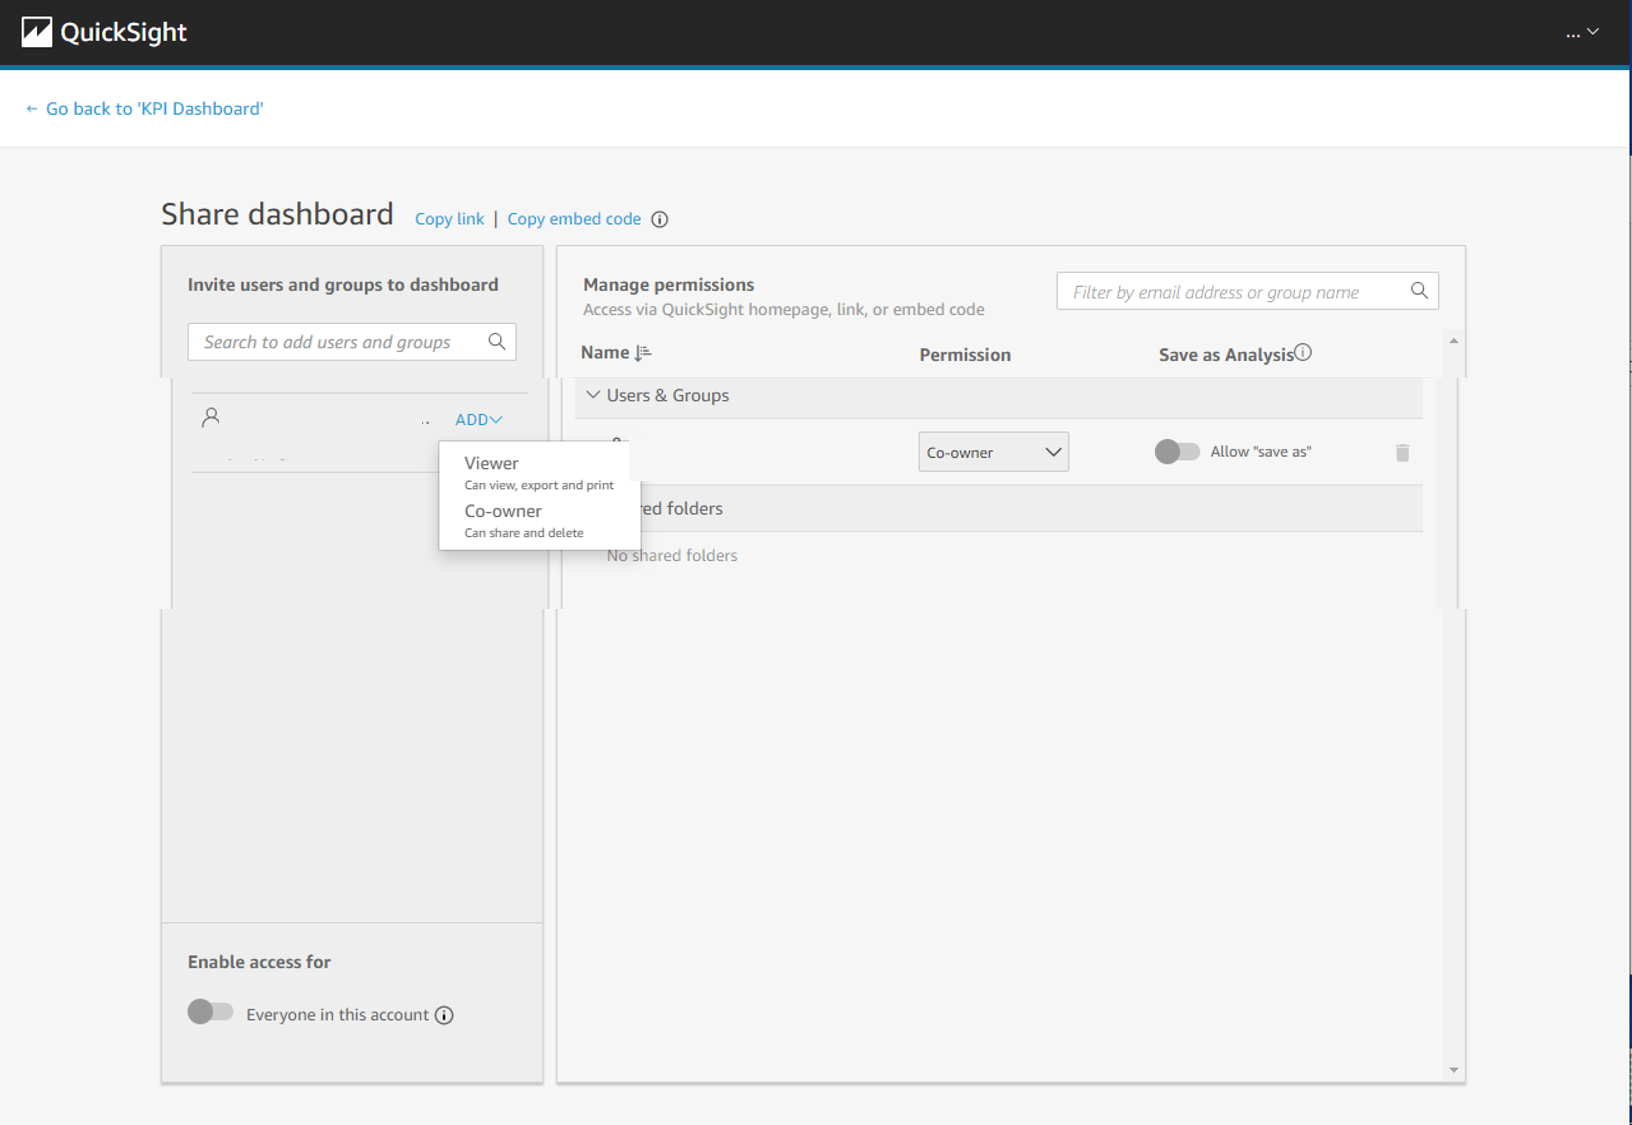Delete the user with the trash icon
Image resolution: width=1632 pixels, height=1125 pixels.
pyautogui.click(x=1402, y=453)
